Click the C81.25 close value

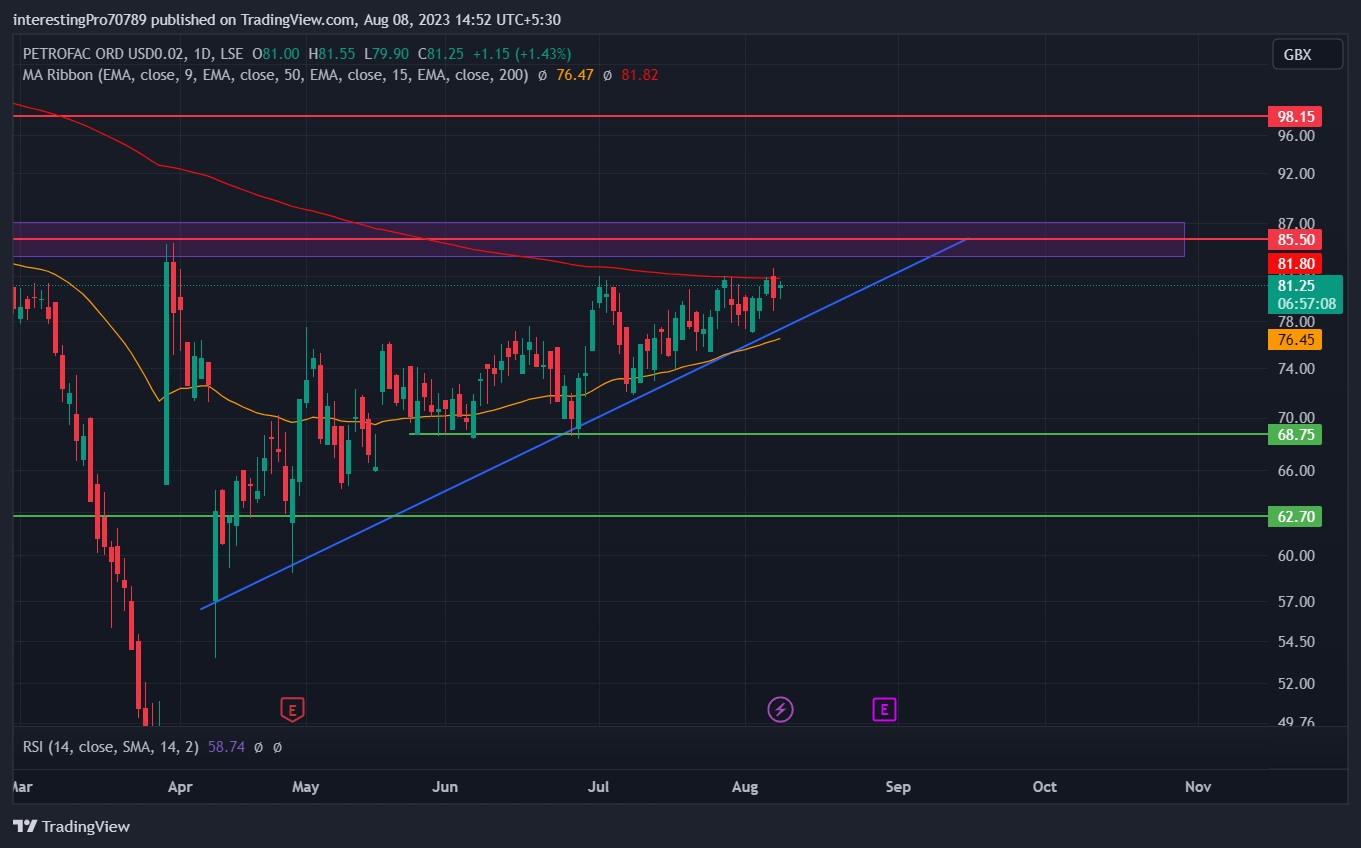[439, 54]
